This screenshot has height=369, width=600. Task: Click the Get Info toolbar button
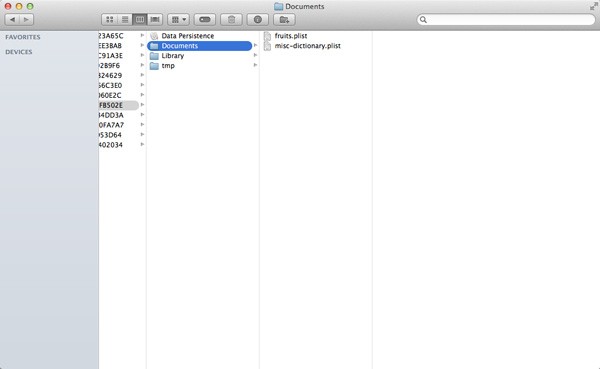(x=258, y=20)
